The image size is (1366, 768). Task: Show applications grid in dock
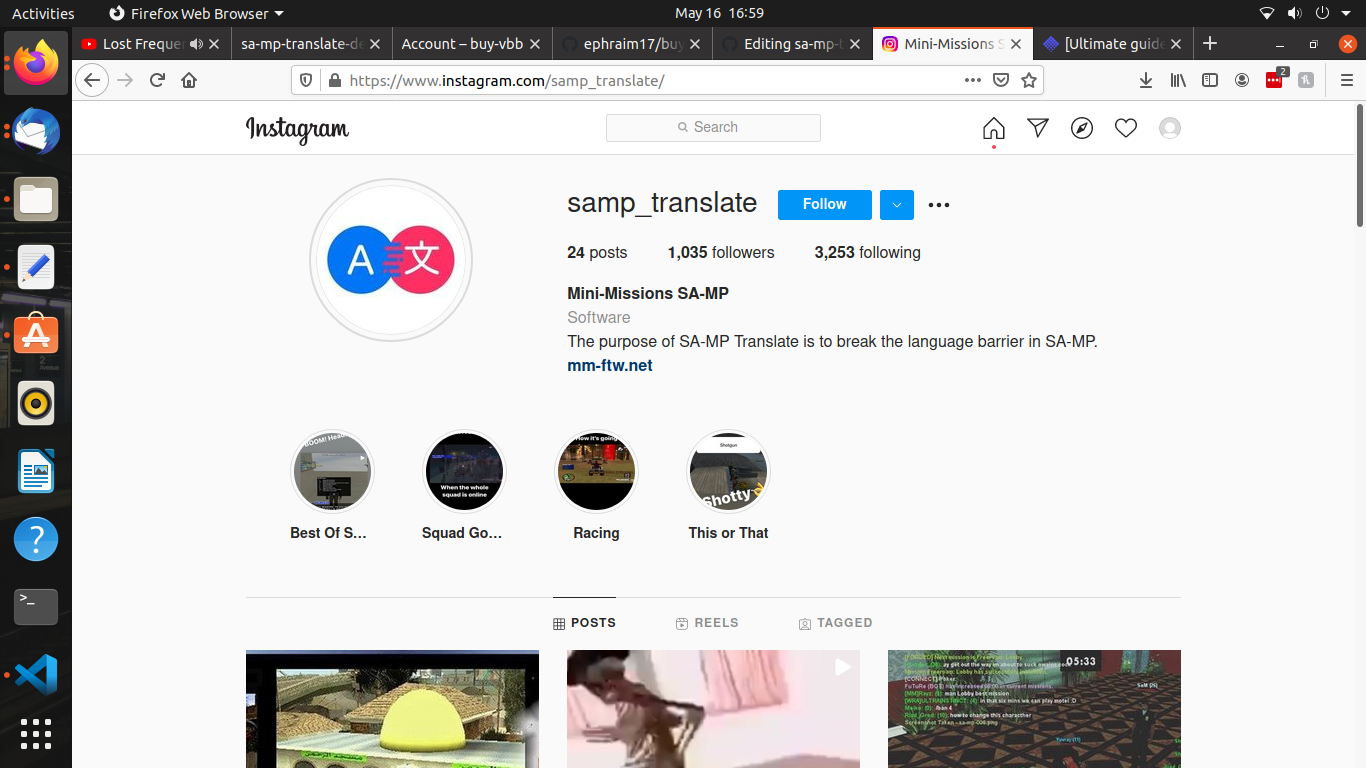point(36,734)
